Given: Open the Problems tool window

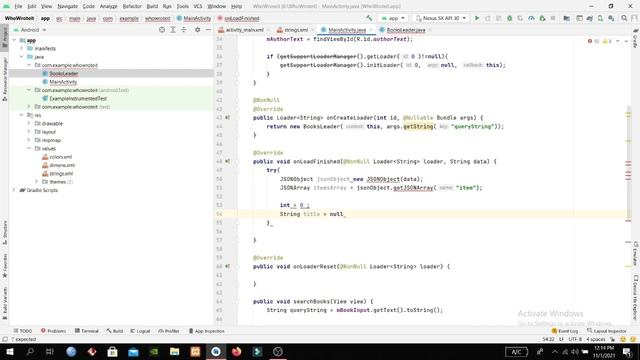Looking at the screenshot, I should tap(53, 331).
